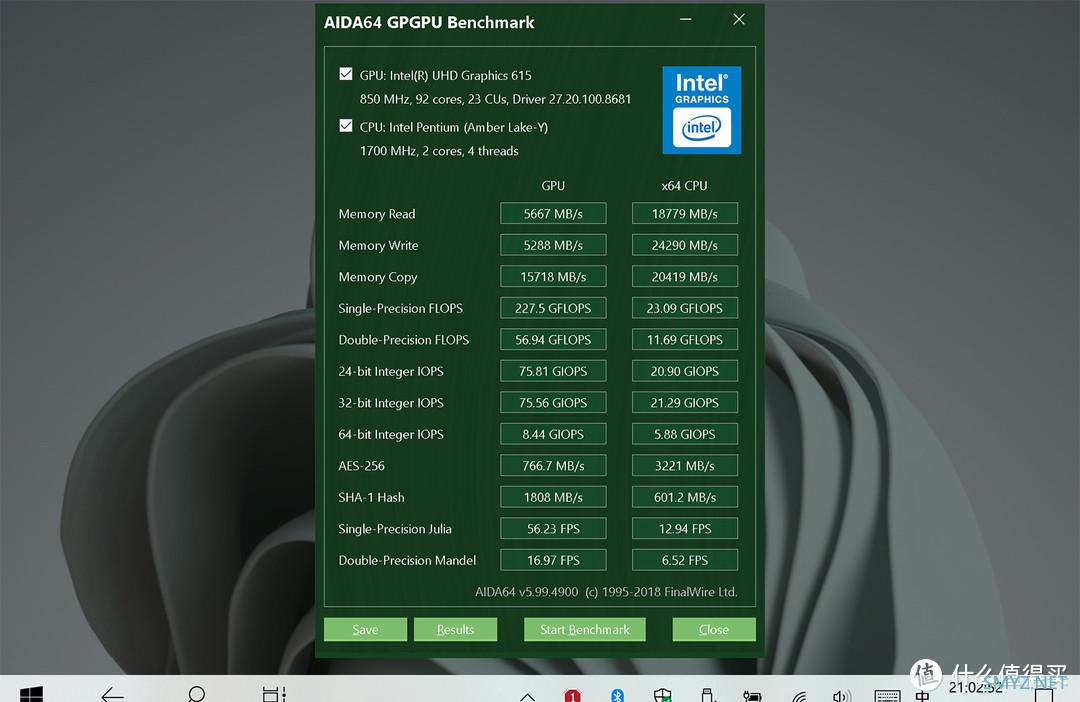Click the 11.69 GFLOPS result

685,340
